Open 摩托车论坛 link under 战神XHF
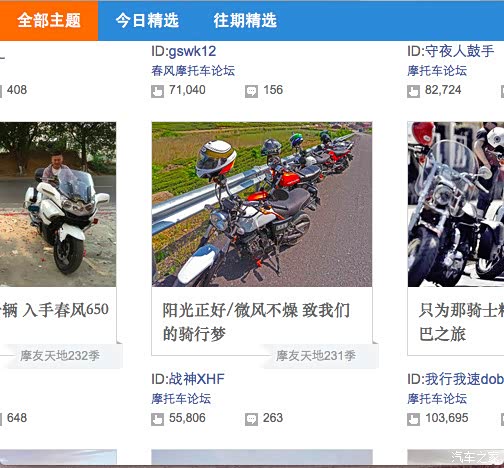The image size is (504, 468). tap(181, 399)
